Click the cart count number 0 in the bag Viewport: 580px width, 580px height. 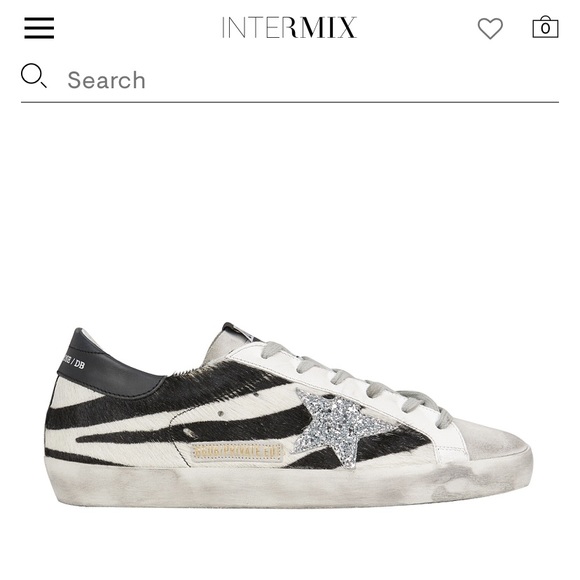click(545, 29)
